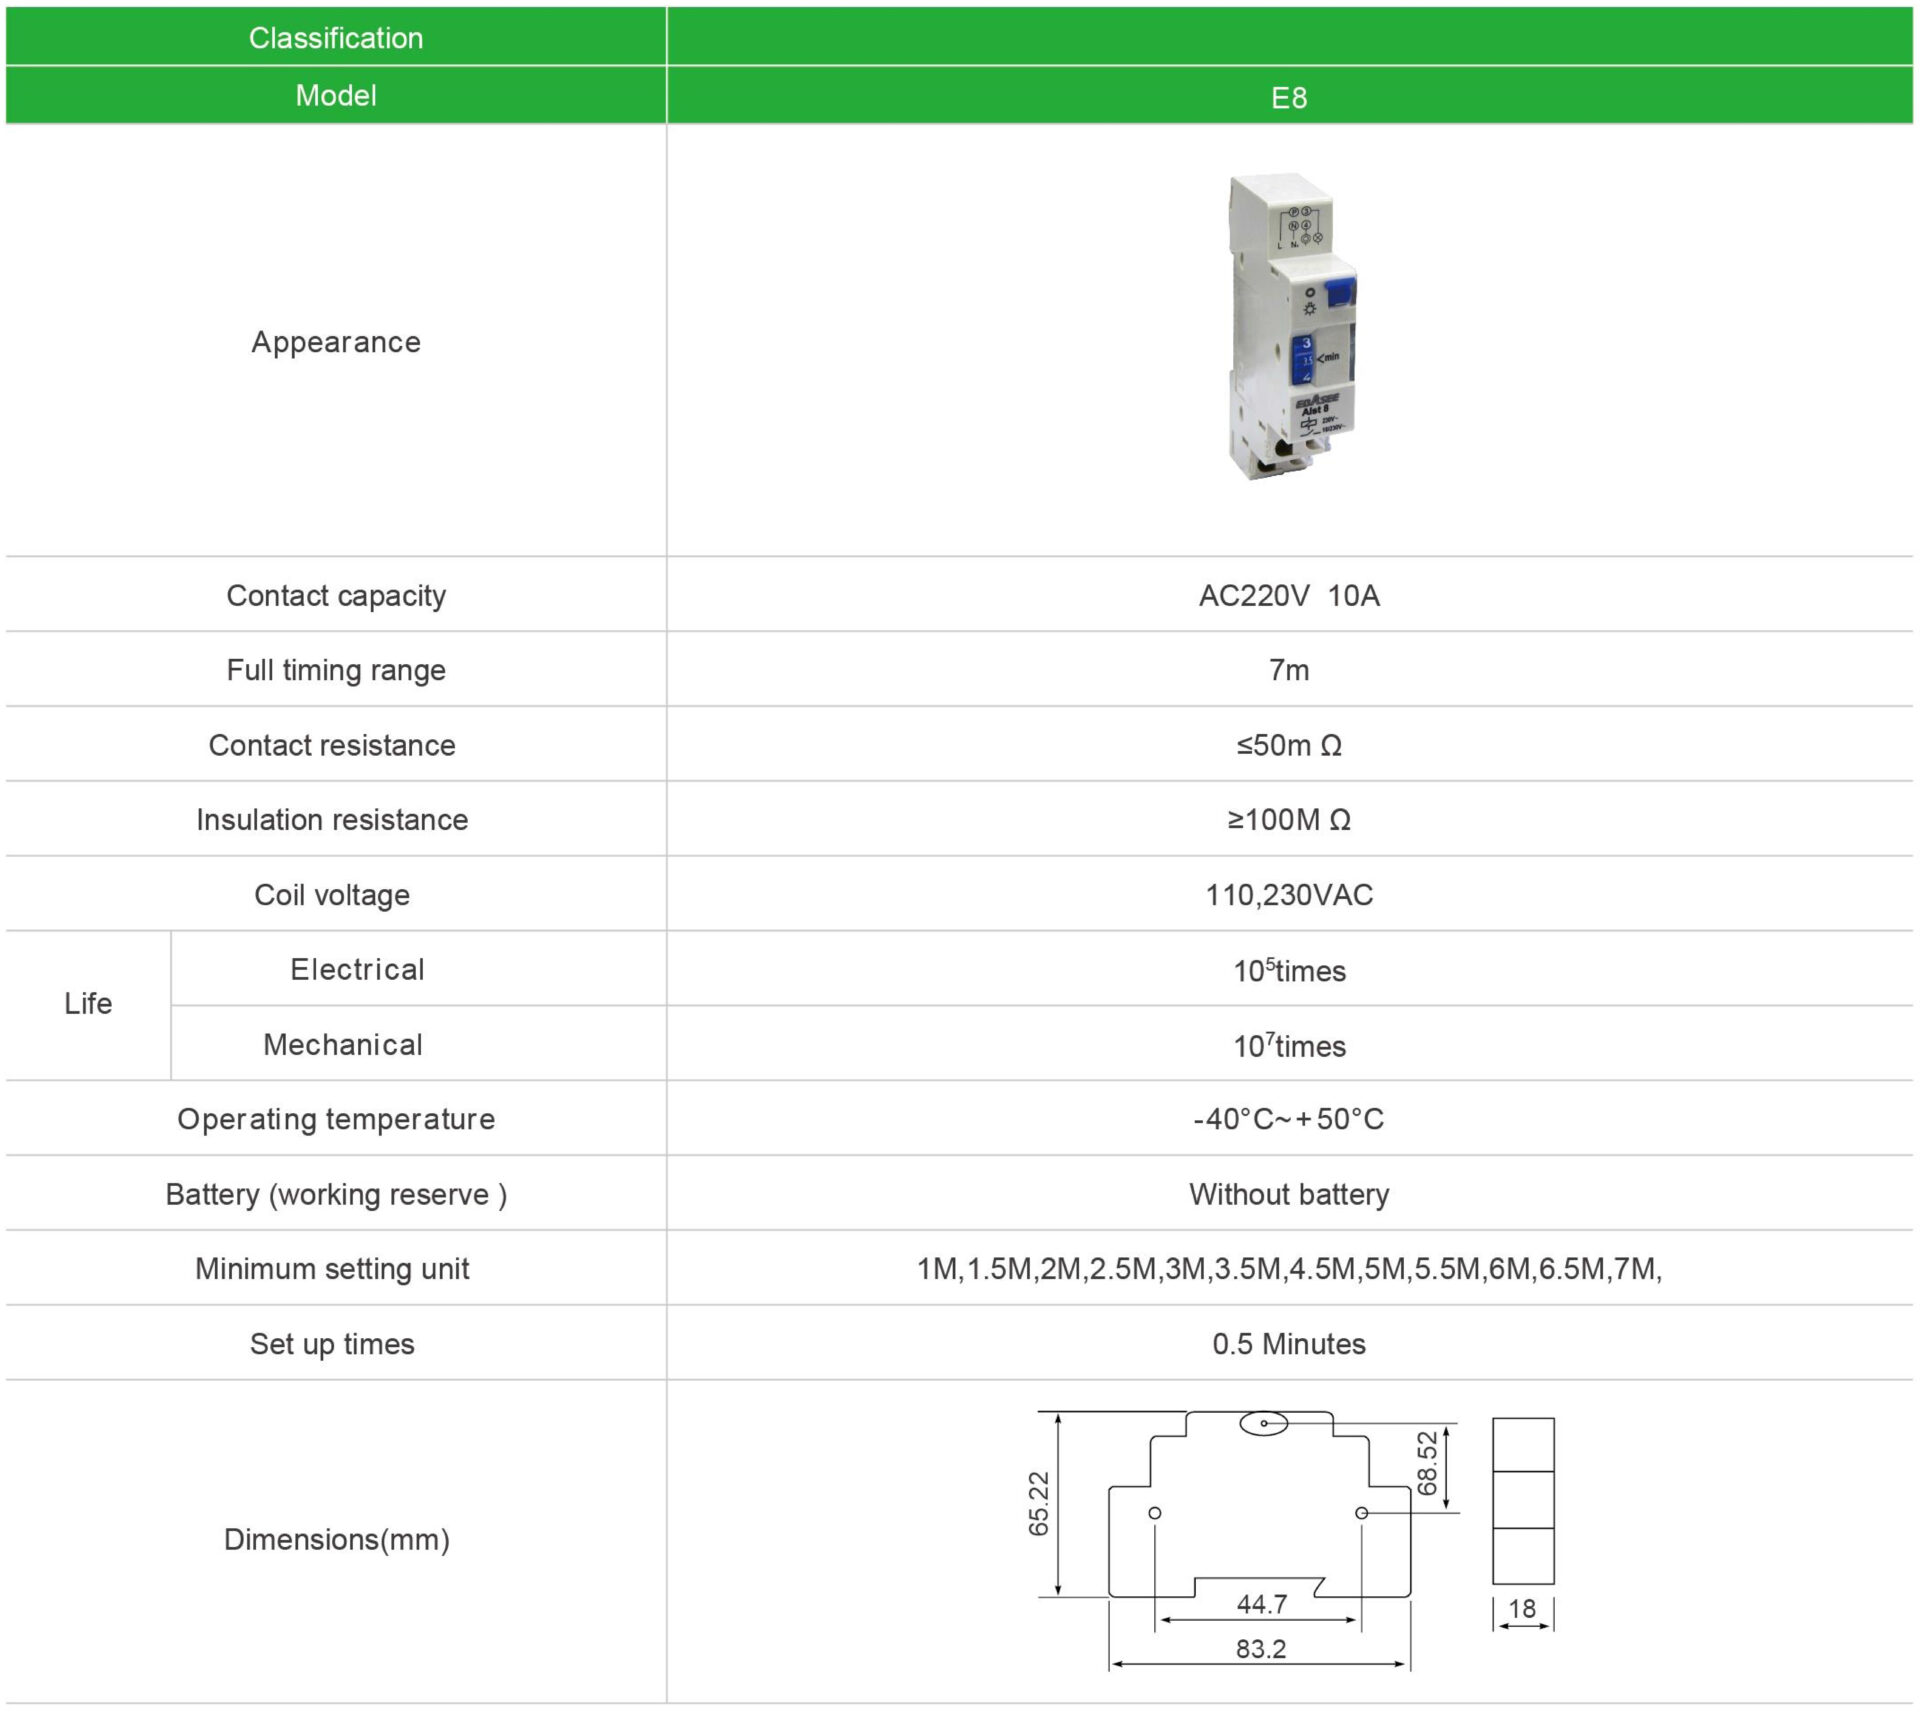
Task: Select the Without battery value
Action: (x=1288, y=1194)
